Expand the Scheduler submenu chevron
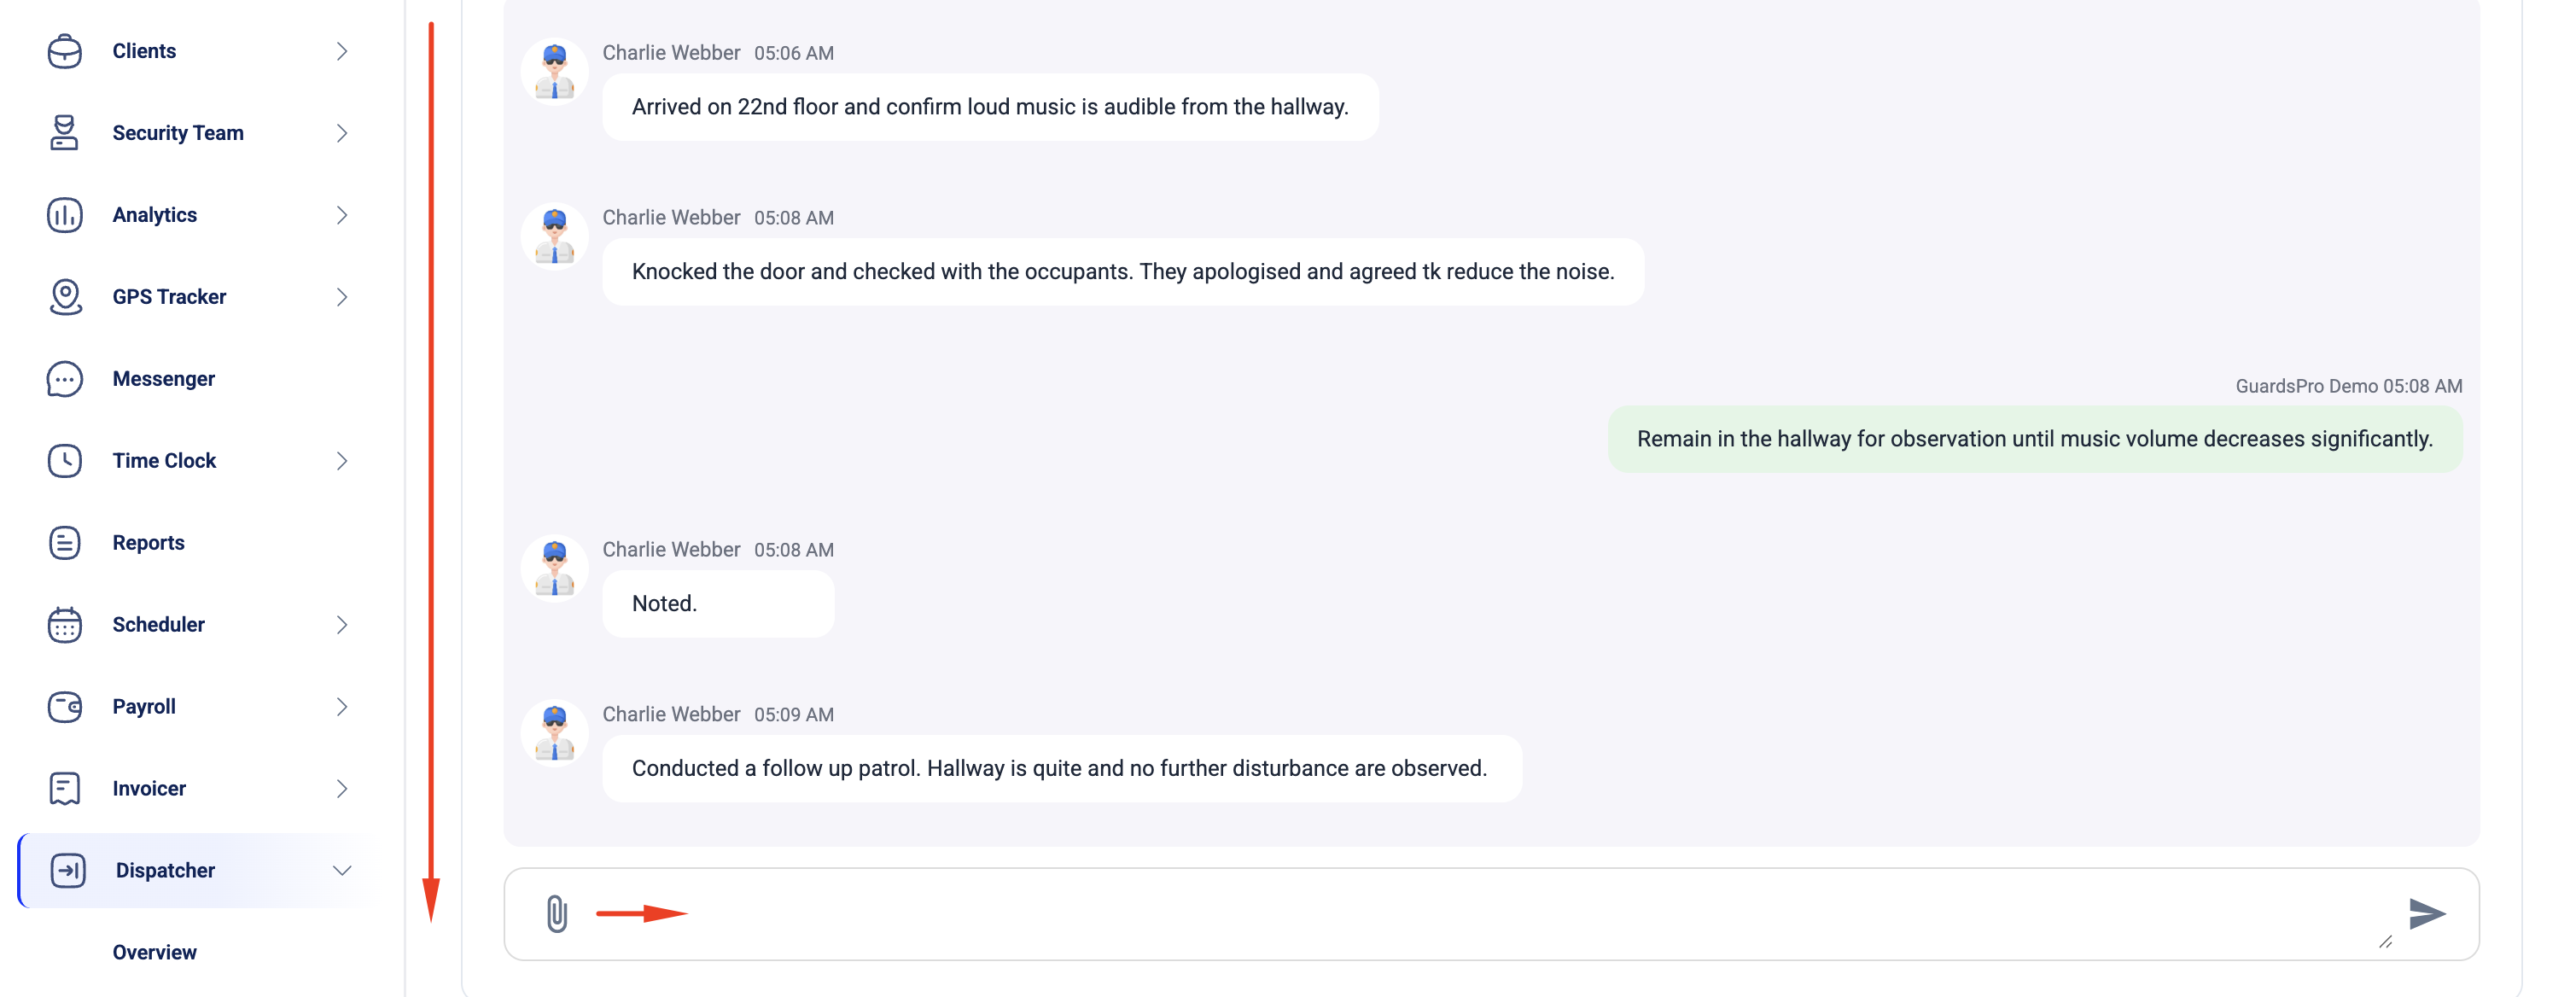This screenshot has height=997, width=2576. pos(342,625)
